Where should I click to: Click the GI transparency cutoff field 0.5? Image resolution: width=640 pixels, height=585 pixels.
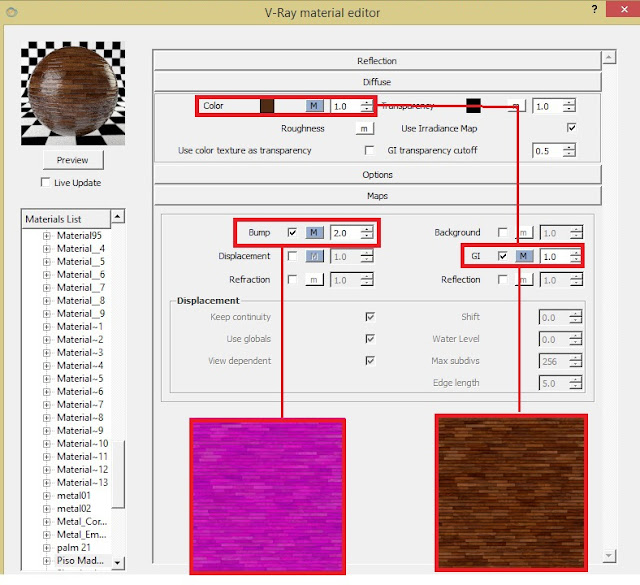click(547, 151)
